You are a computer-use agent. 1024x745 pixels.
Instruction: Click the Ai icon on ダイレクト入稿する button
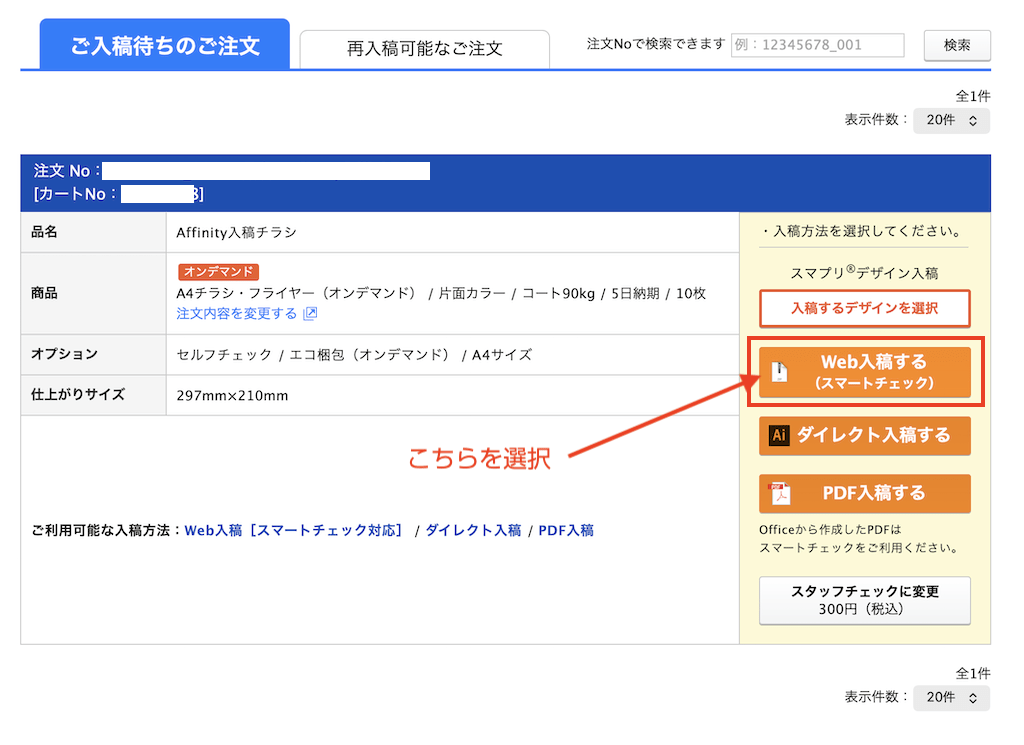(x=778, y=436)
